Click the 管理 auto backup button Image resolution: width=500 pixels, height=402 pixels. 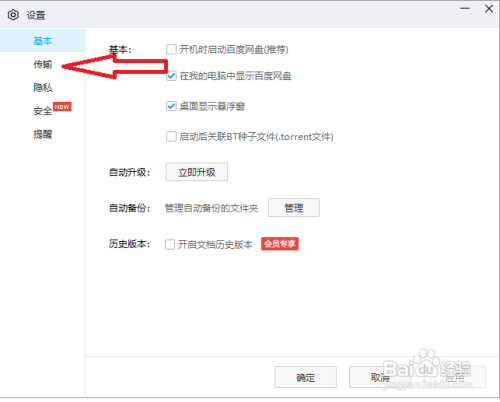pos(294,208)
